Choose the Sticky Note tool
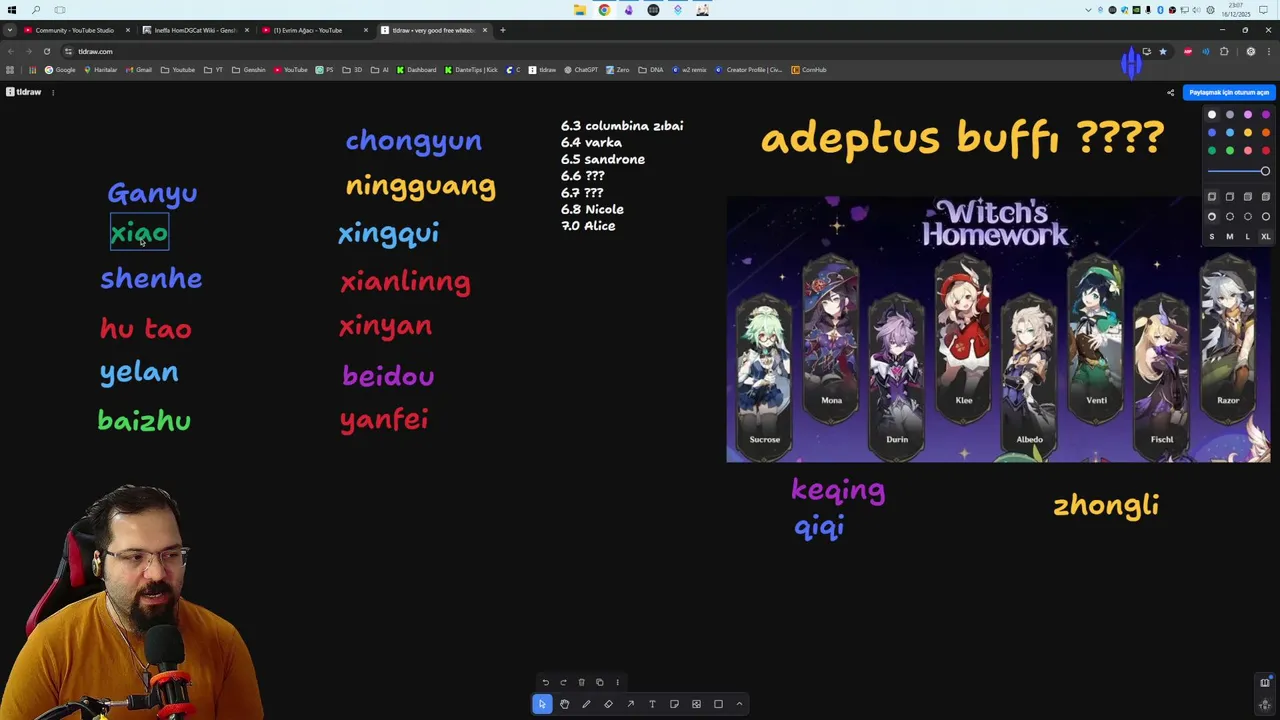1280x720 pixels. pyautogui.click(x=674, y=704)
